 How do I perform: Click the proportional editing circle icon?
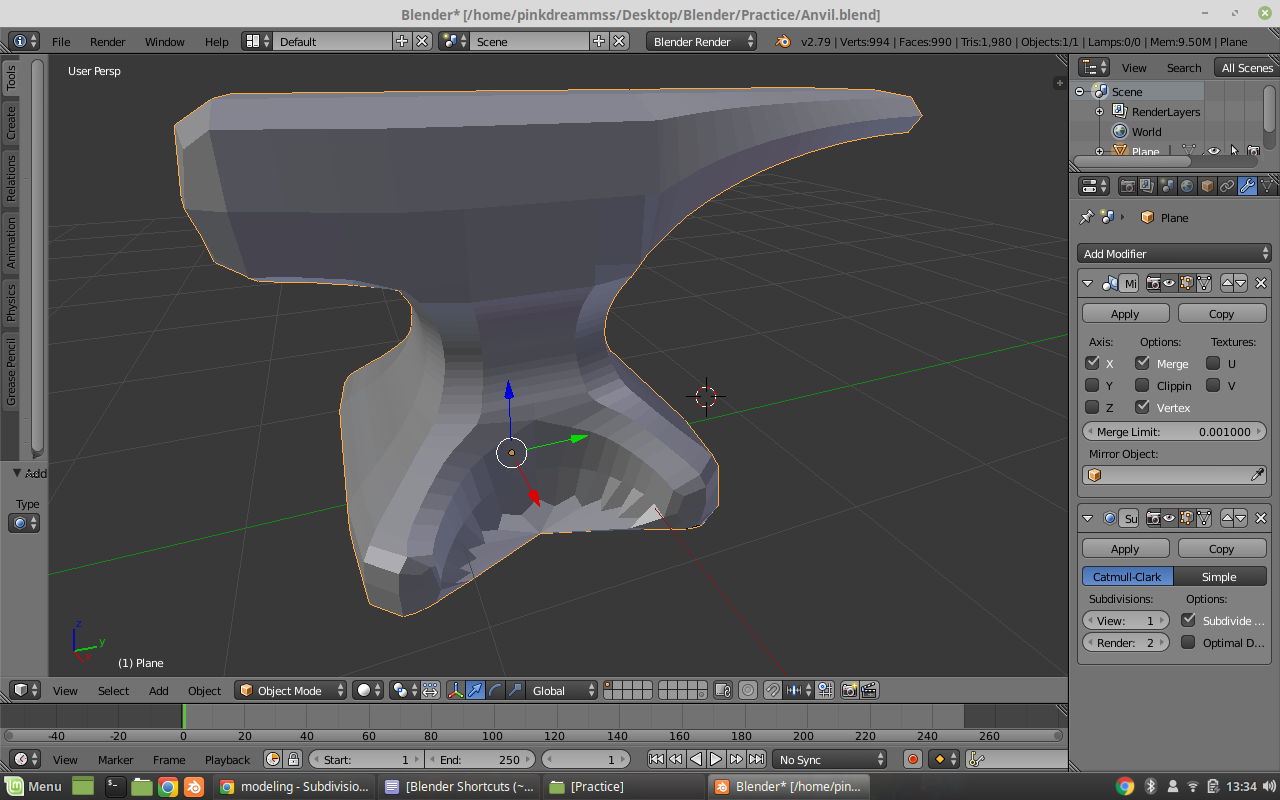747,690
